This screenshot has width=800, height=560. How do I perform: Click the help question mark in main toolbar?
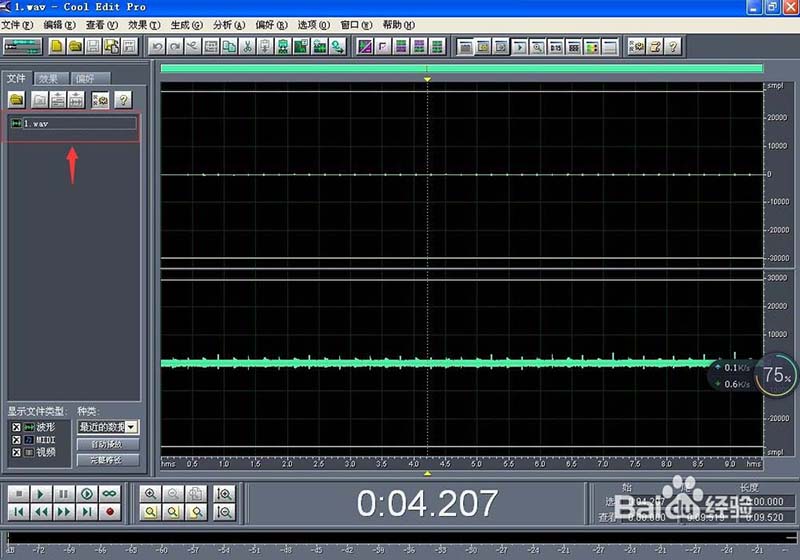[673, 47]
